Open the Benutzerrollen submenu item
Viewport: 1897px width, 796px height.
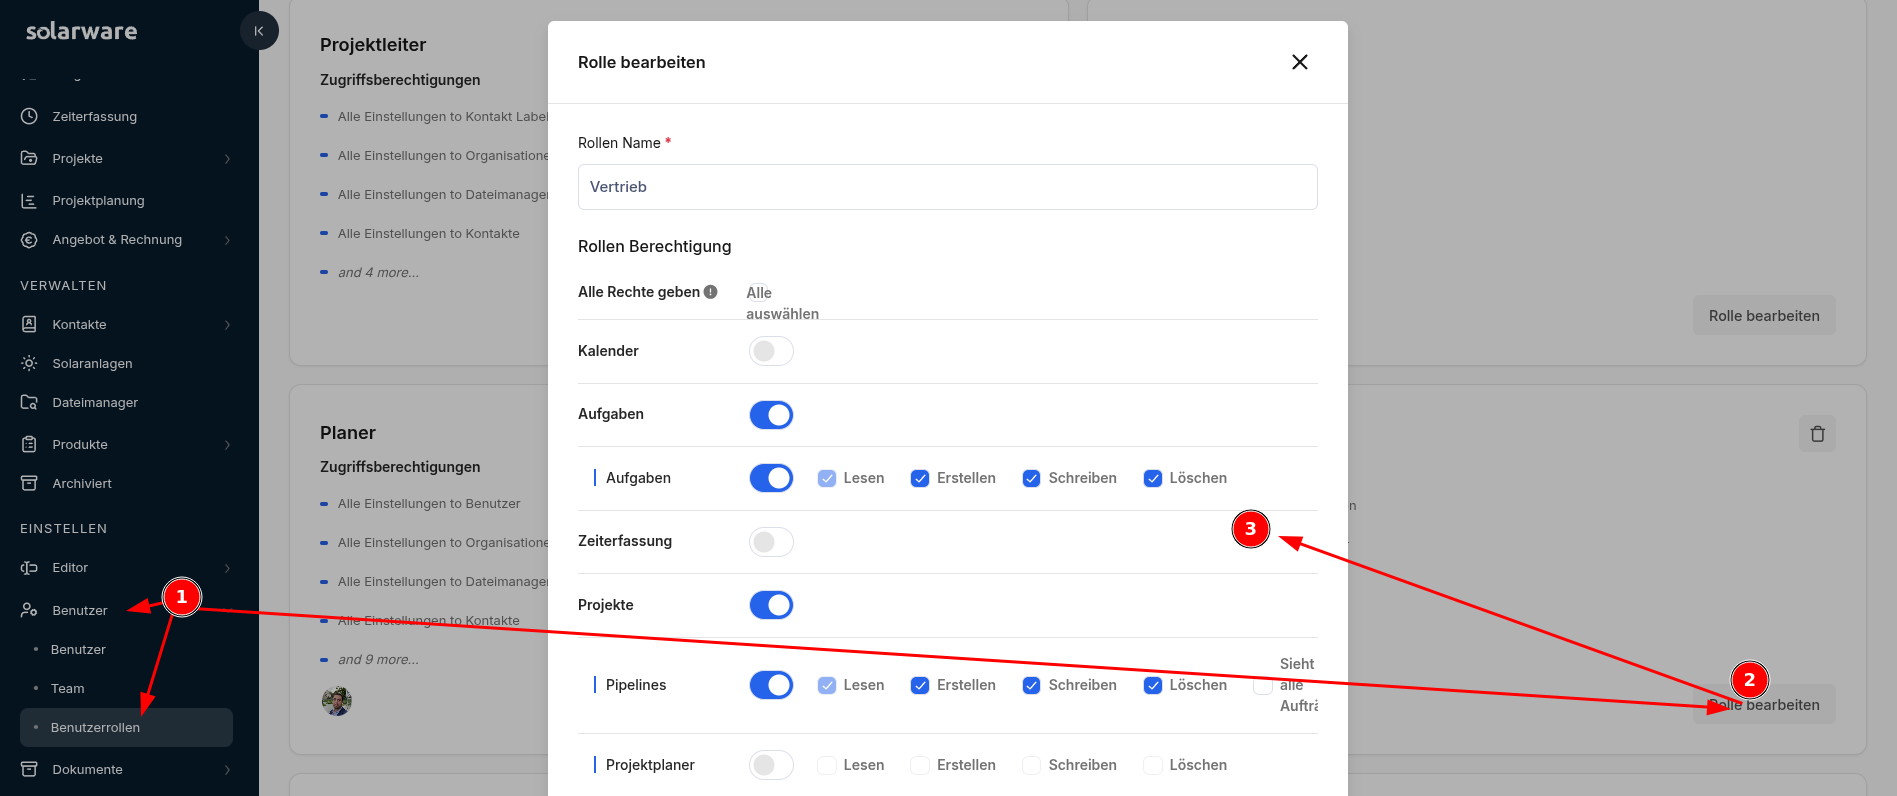pyautogui.click(x=95, y=727)
